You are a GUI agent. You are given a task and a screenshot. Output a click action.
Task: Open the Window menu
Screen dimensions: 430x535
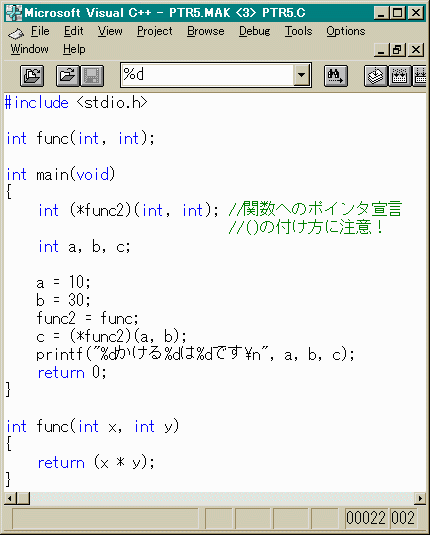[x=29, y=49]
